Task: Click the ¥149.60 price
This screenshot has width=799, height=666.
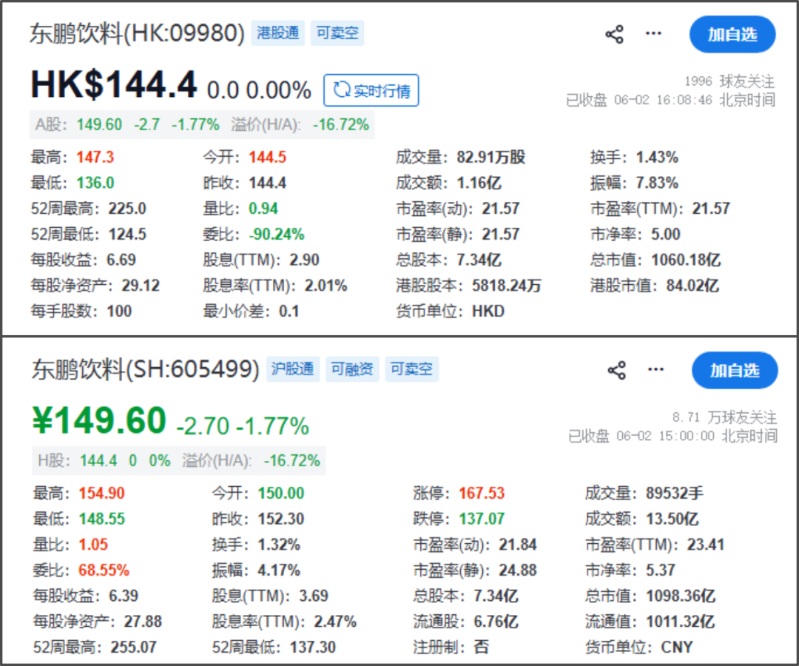Action: tap(99, 421)
